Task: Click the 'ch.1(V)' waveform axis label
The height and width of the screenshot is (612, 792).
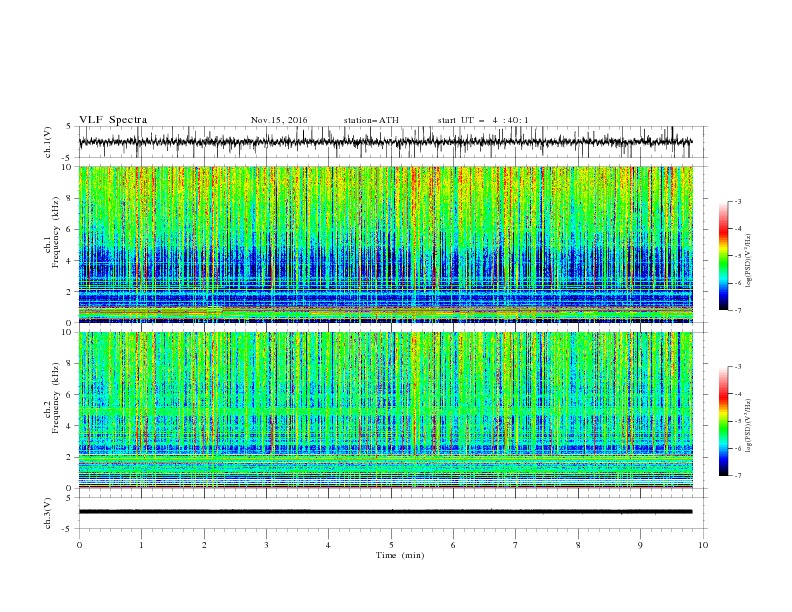Action: click(48, 142)
